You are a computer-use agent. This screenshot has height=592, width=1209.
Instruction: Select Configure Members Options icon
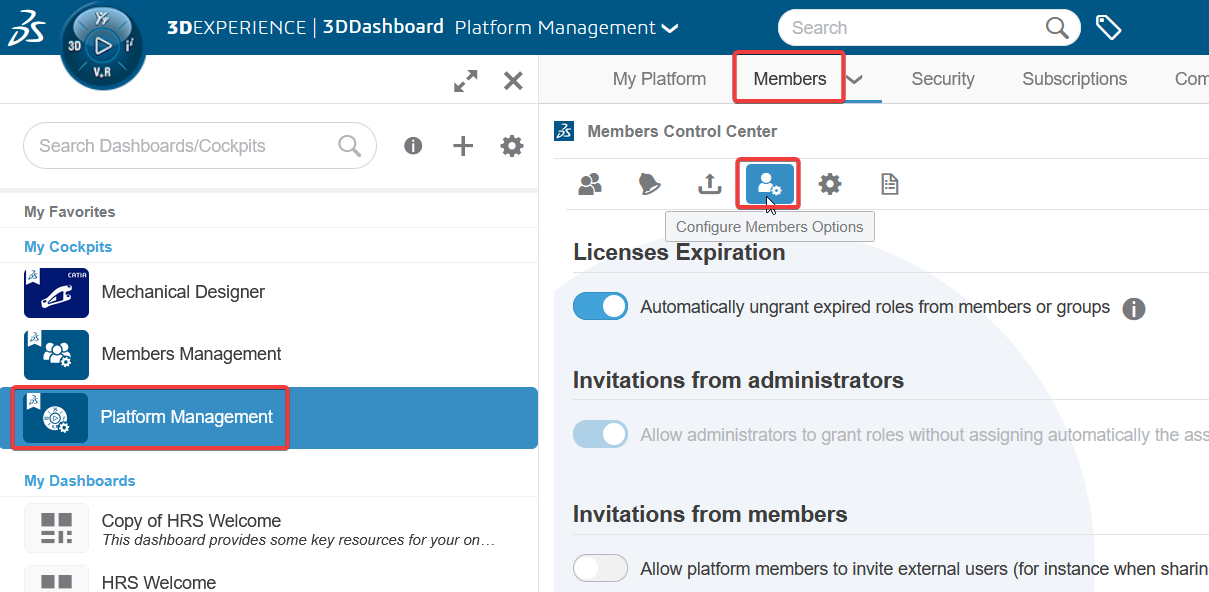coord(769,184)
